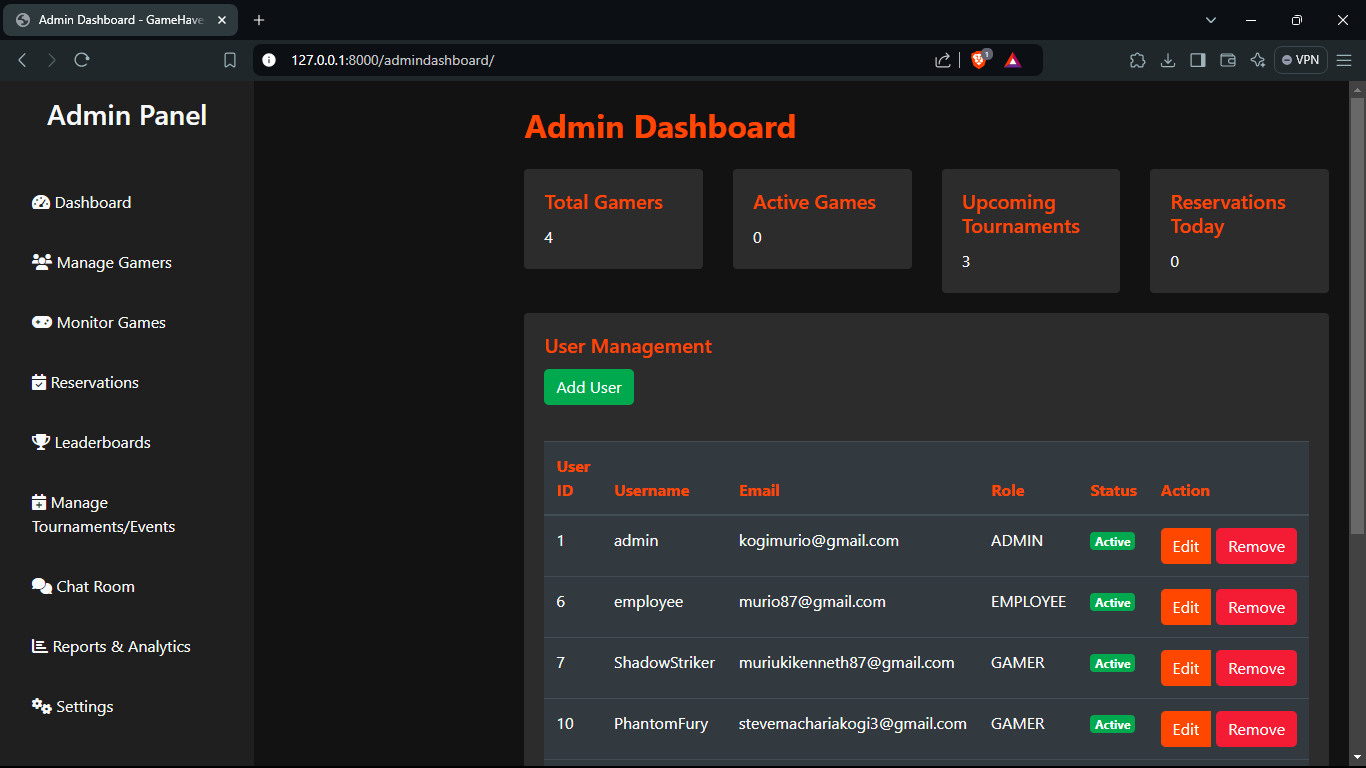
Task: Click the Add User button
Action: (x=589, y=387)
